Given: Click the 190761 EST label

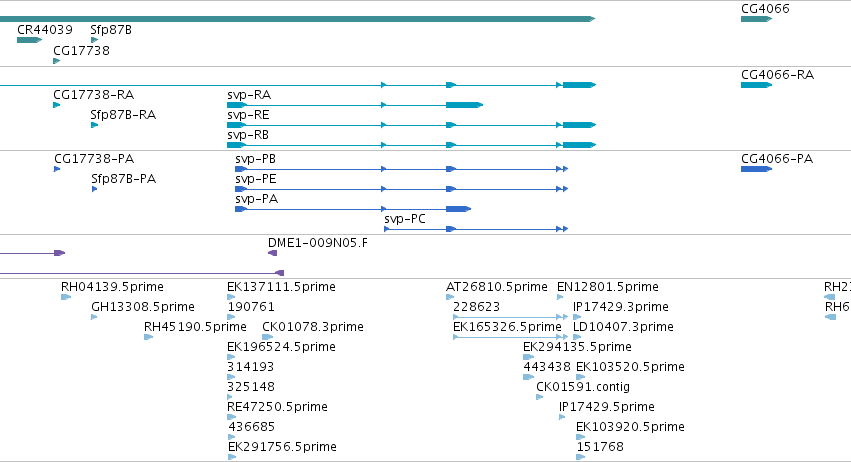Looking at the screenshot, I should tap(251, 307).
